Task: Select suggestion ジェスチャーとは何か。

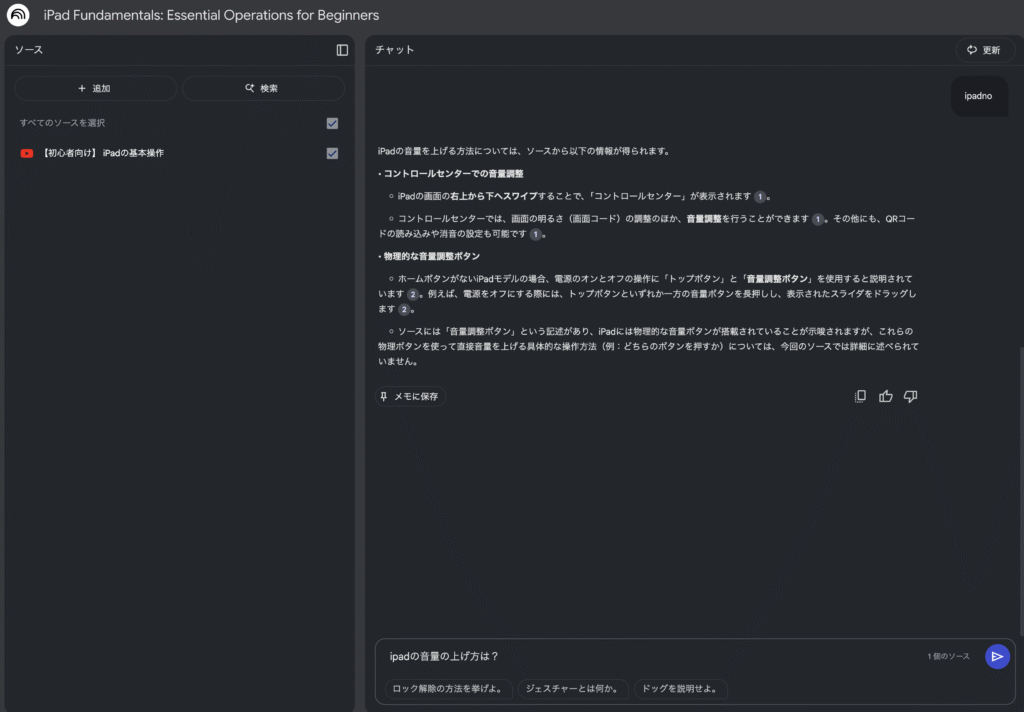Action: click(573, 688)
